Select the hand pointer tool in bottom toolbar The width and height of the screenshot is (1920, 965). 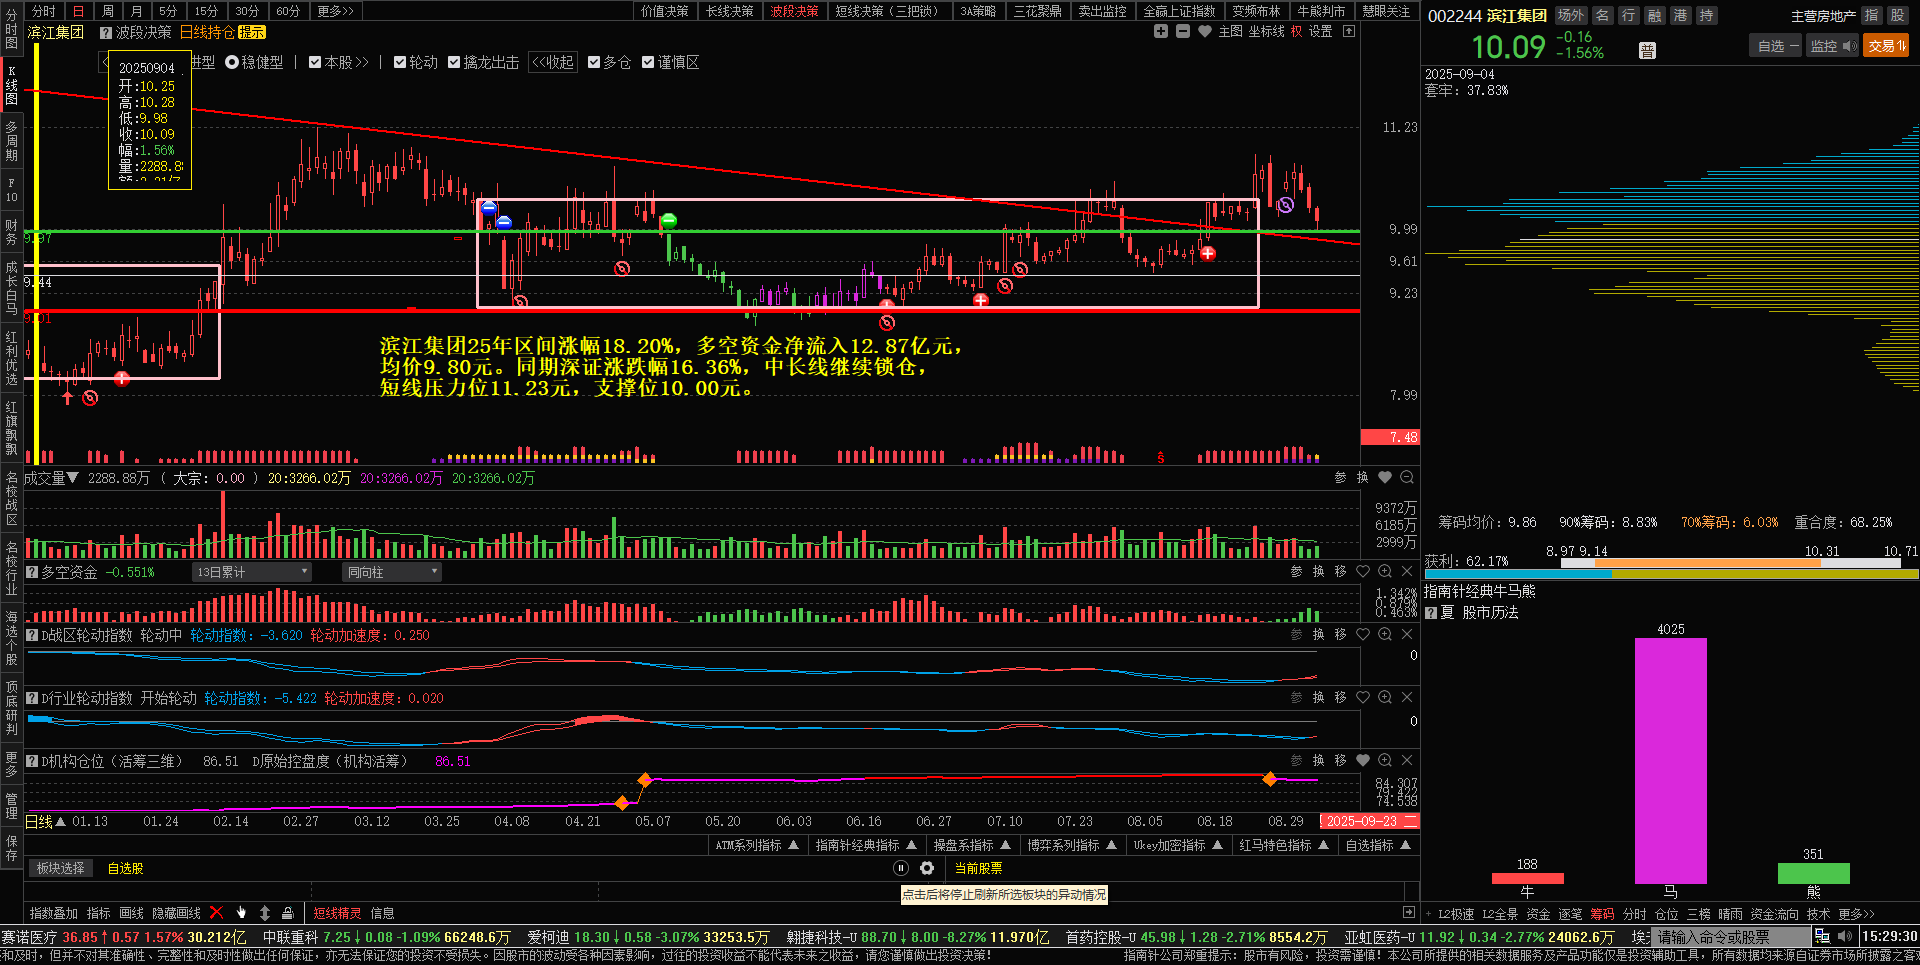pos(241,912)
